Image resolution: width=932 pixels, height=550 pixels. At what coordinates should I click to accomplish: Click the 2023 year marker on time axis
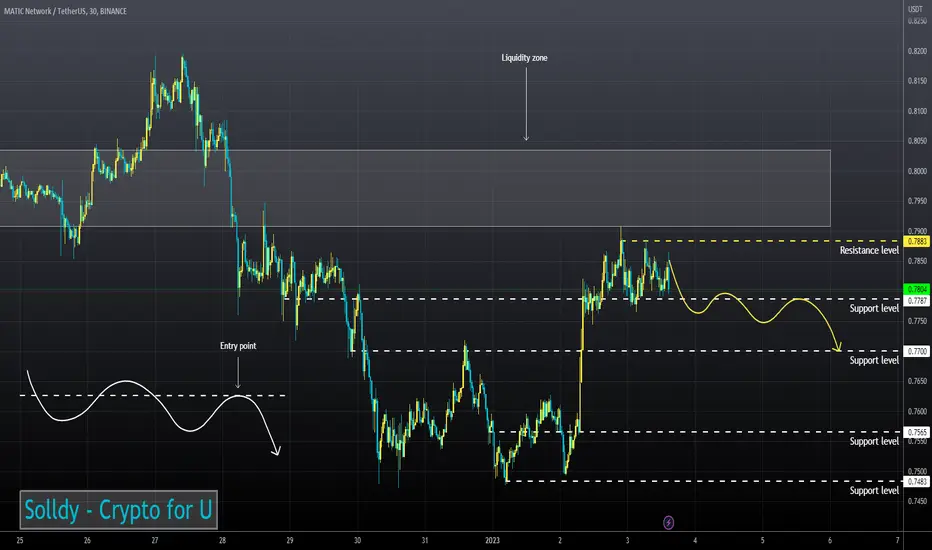tap(492, 540)
